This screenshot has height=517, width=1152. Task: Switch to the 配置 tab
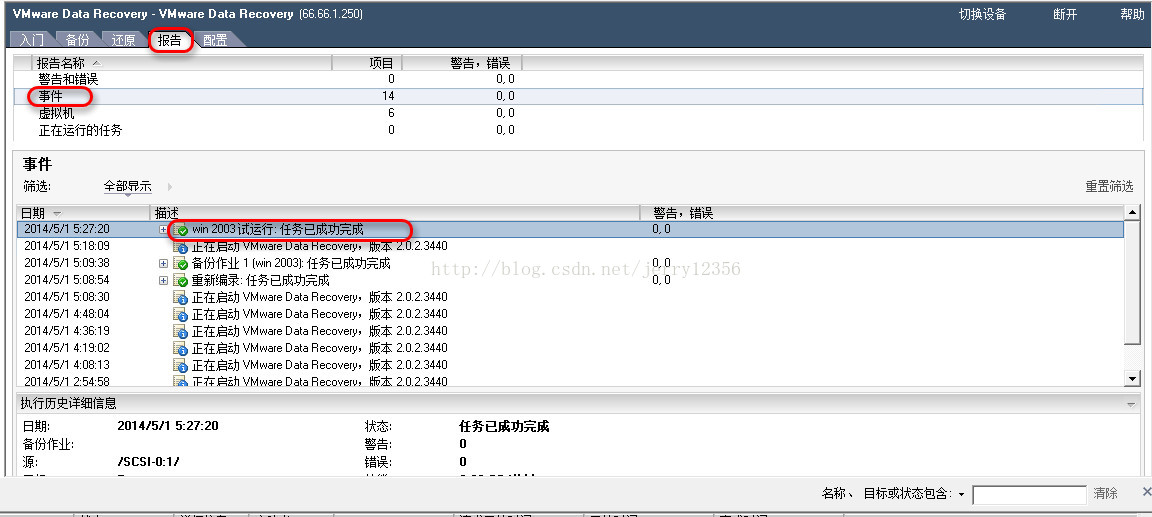215,40
